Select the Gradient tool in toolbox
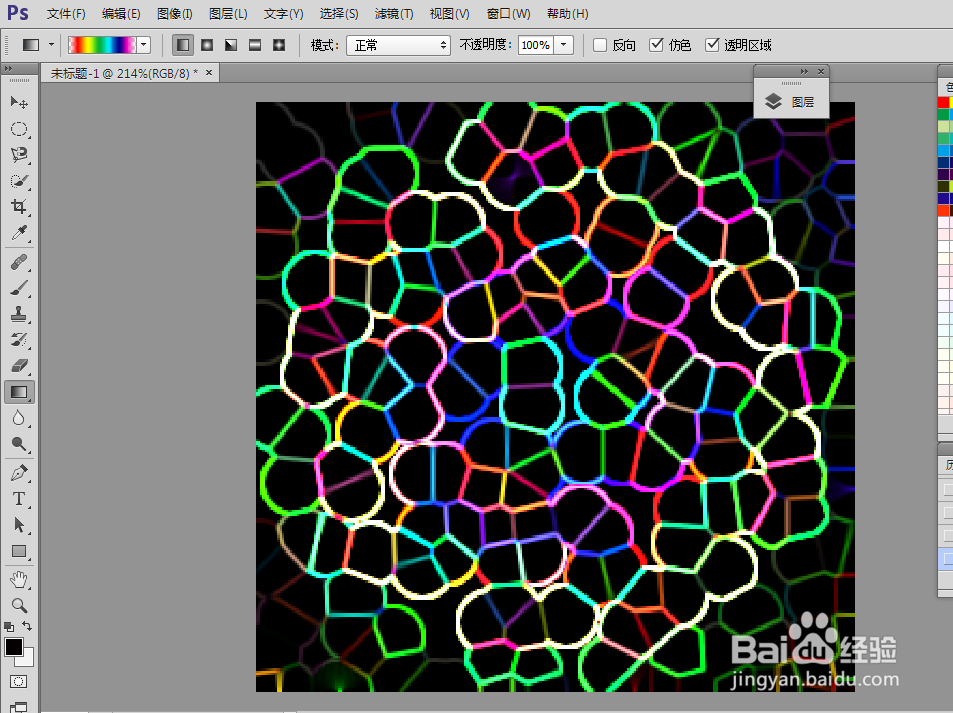 [x=19, y=392]
